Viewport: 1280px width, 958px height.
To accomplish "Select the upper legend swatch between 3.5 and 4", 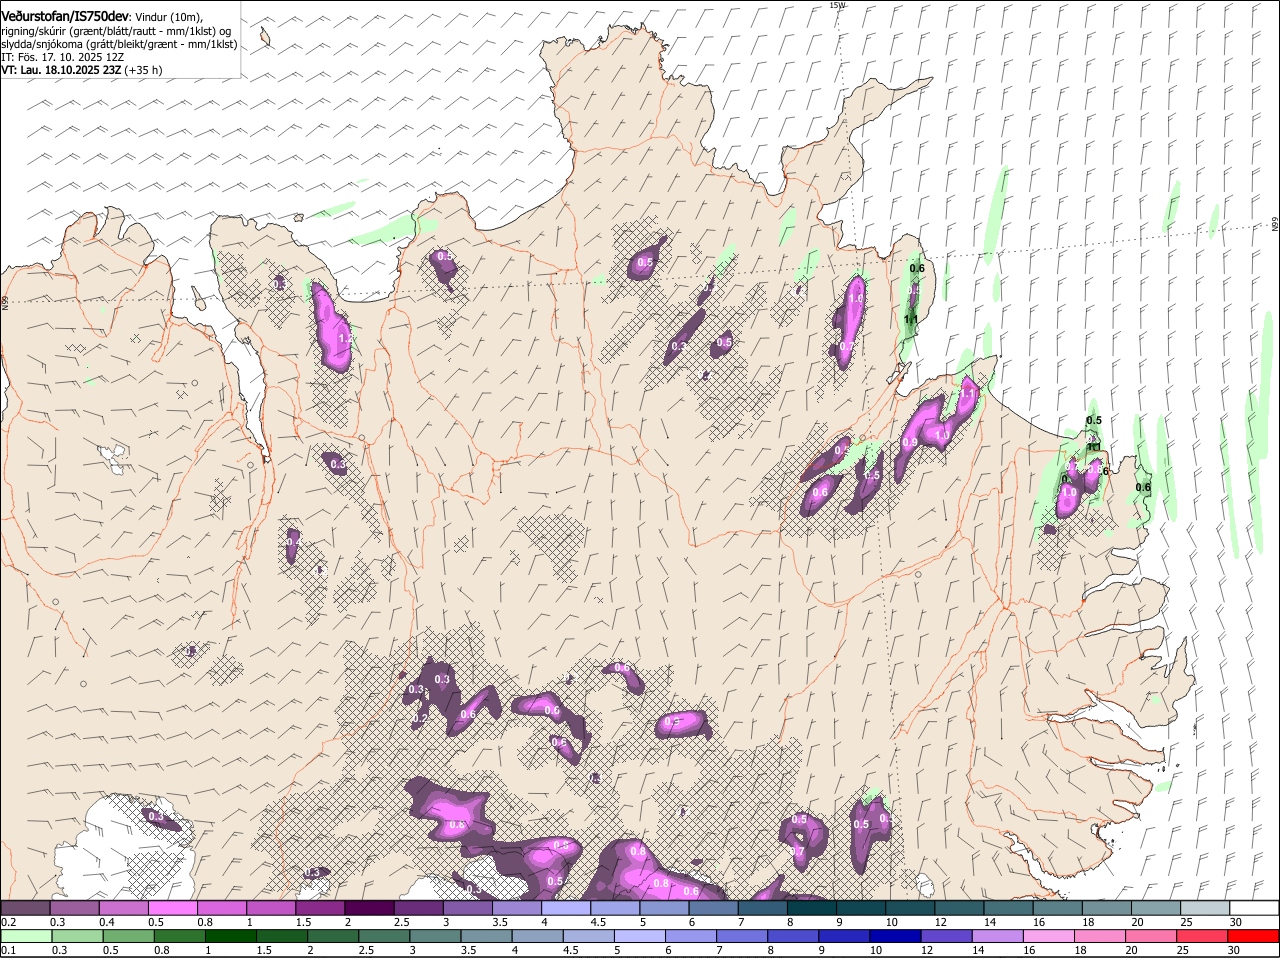I will (516, 908).
